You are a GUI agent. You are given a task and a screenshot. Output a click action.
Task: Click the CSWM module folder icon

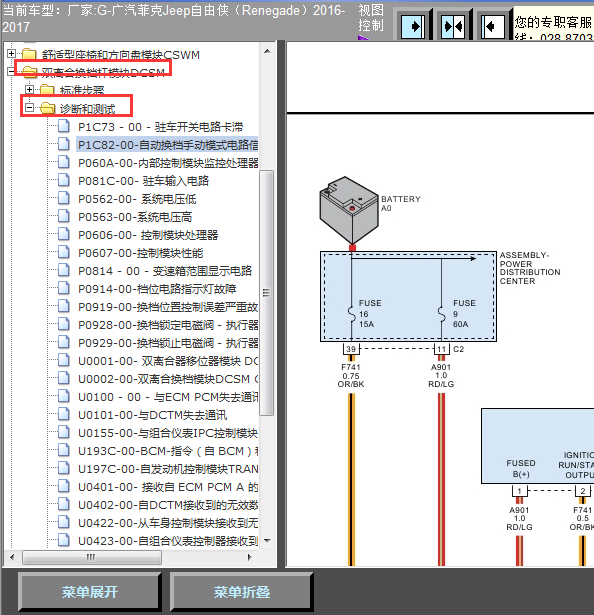pos(29,53)
